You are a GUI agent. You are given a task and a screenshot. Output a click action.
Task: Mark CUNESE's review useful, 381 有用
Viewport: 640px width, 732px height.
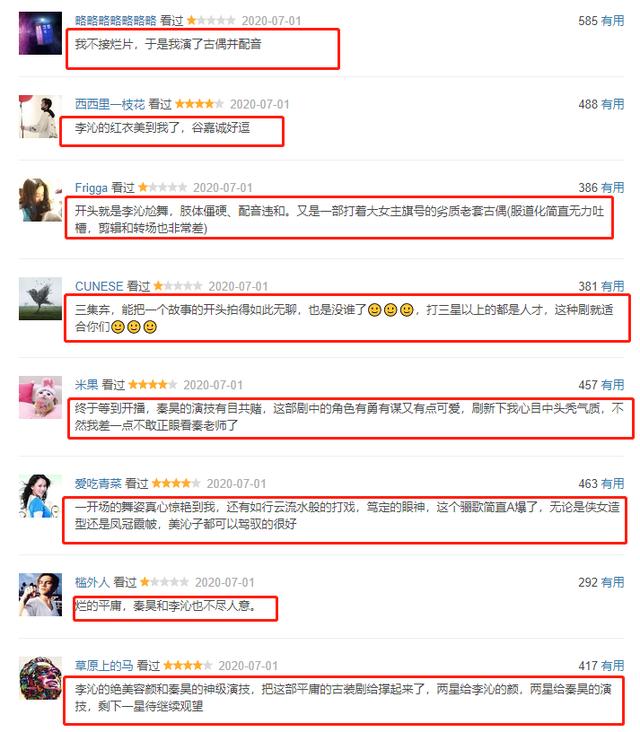[612, 286]
